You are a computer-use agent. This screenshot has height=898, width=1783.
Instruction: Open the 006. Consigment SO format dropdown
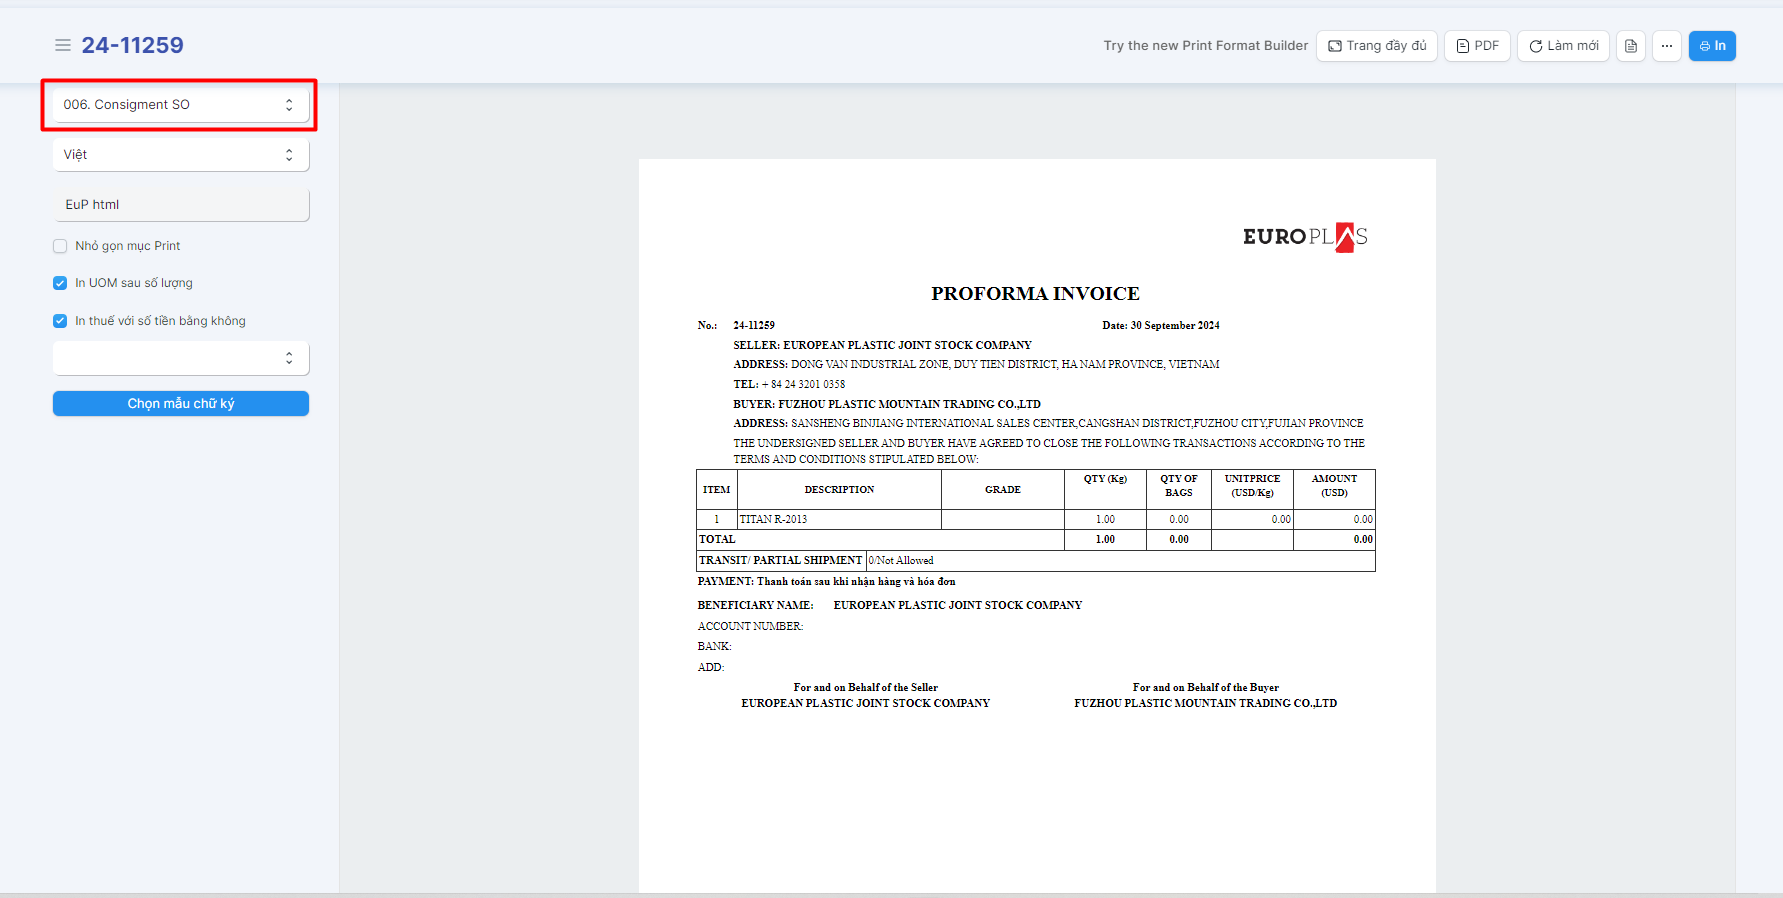(x=180, y=105)
